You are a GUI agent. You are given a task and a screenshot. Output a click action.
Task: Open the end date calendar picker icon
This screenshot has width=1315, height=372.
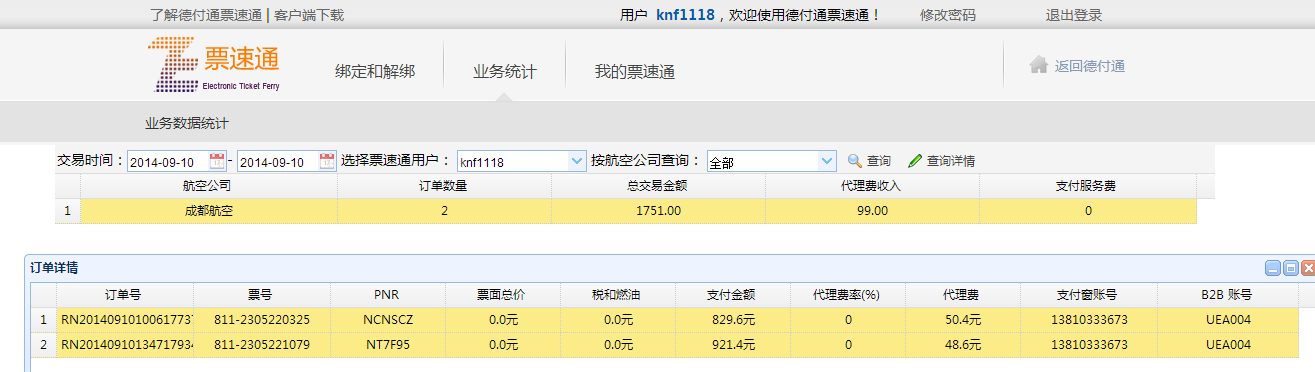coord(327,161)
